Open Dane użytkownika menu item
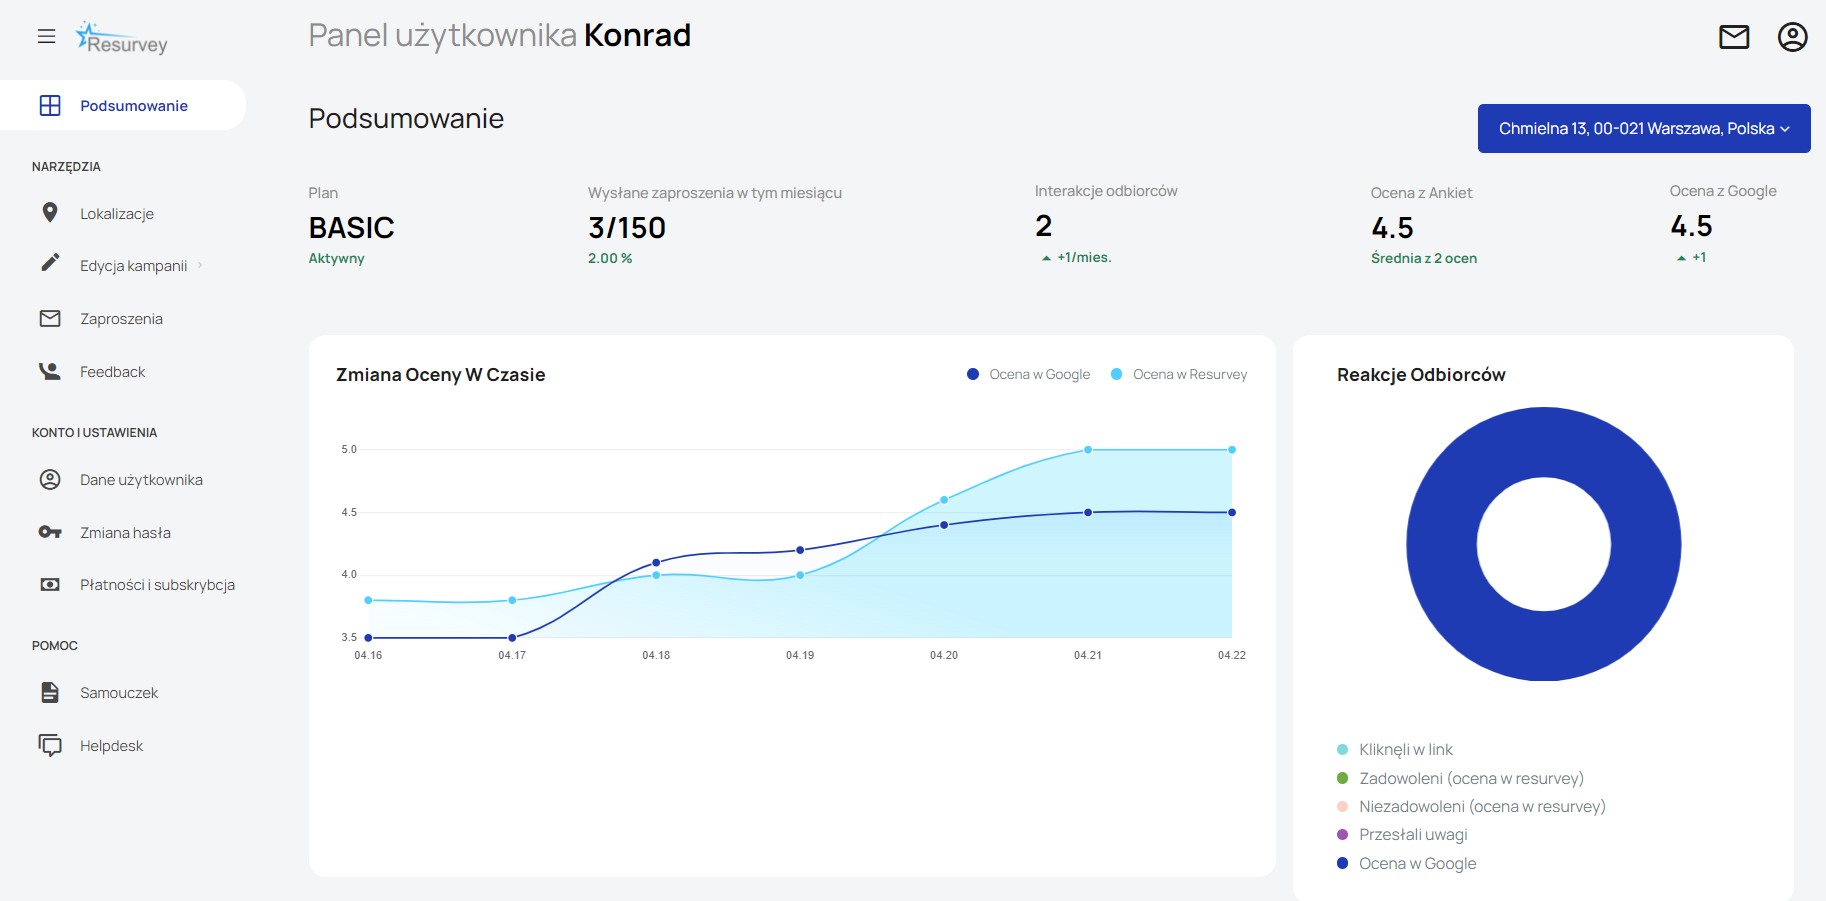Image resolution: width=1826 pixels, height=901 pixels. (x=141, y=479)
